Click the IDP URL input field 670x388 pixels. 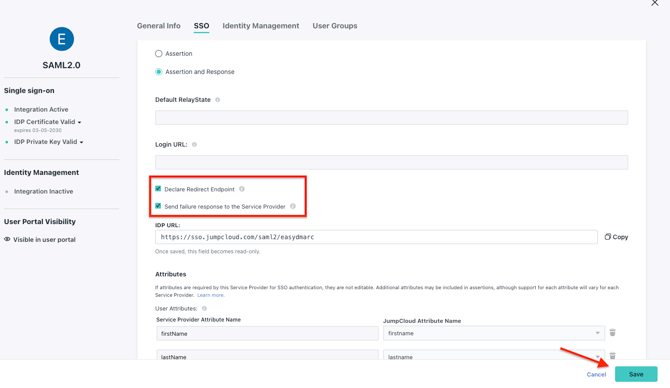click(x=376, y=237)
